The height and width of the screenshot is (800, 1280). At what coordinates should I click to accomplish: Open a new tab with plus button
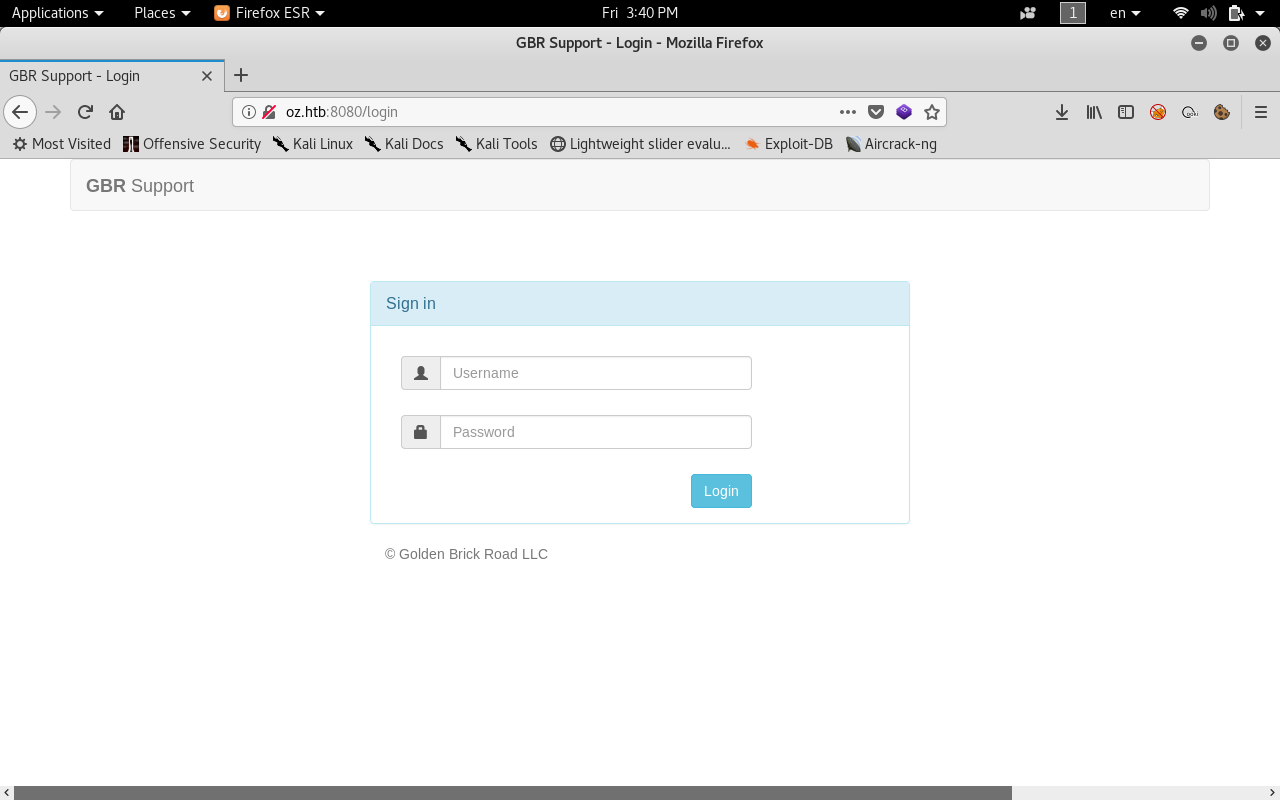(x=241, y=75)
